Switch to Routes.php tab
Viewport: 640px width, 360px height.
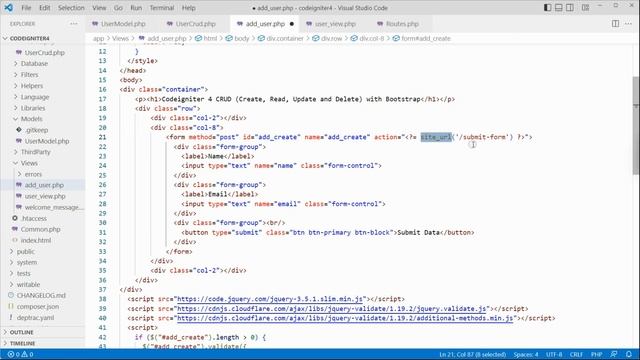tap(402, 24)
